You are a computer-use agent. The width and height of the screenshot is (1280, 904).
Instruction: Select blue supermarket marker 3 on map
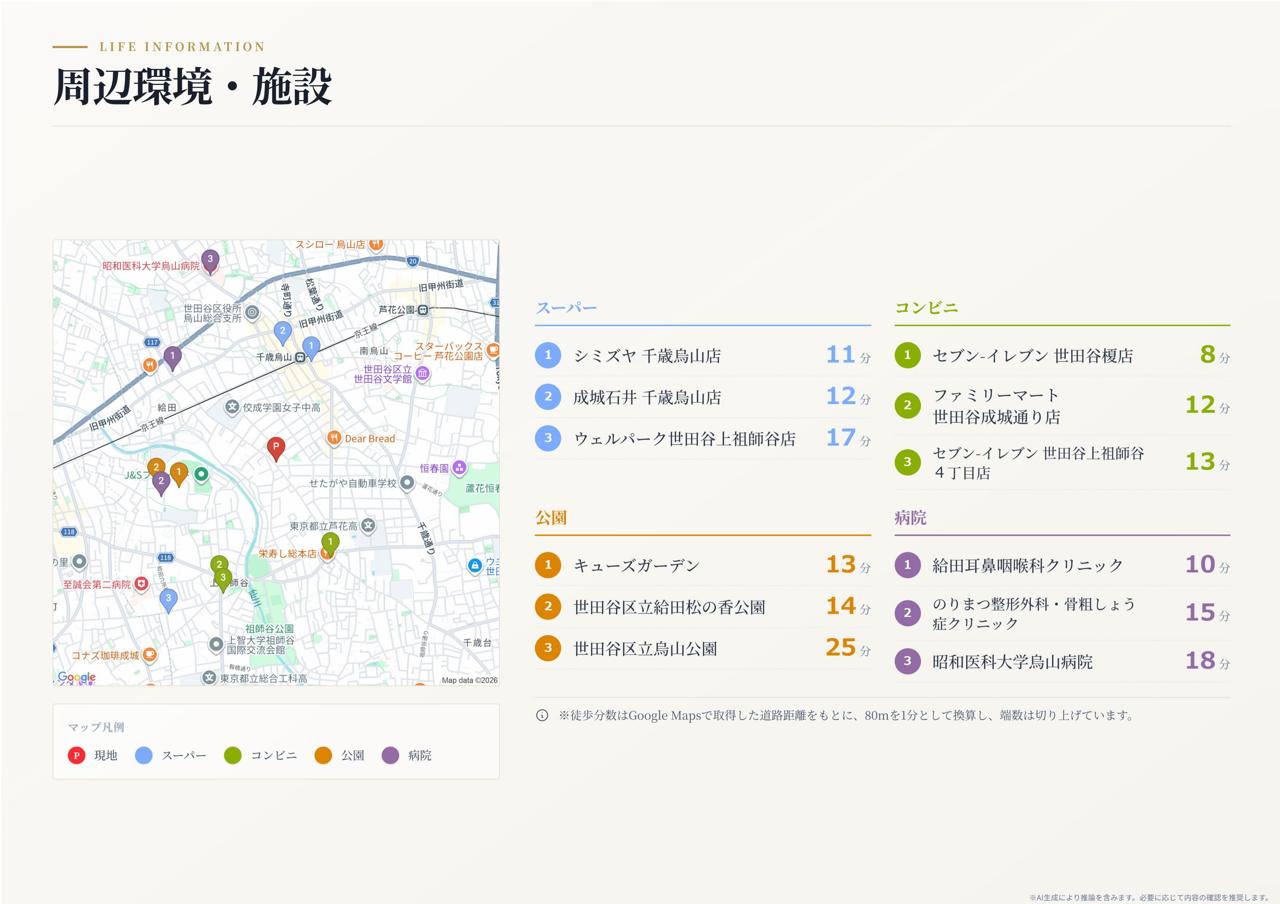click(168, 600)
